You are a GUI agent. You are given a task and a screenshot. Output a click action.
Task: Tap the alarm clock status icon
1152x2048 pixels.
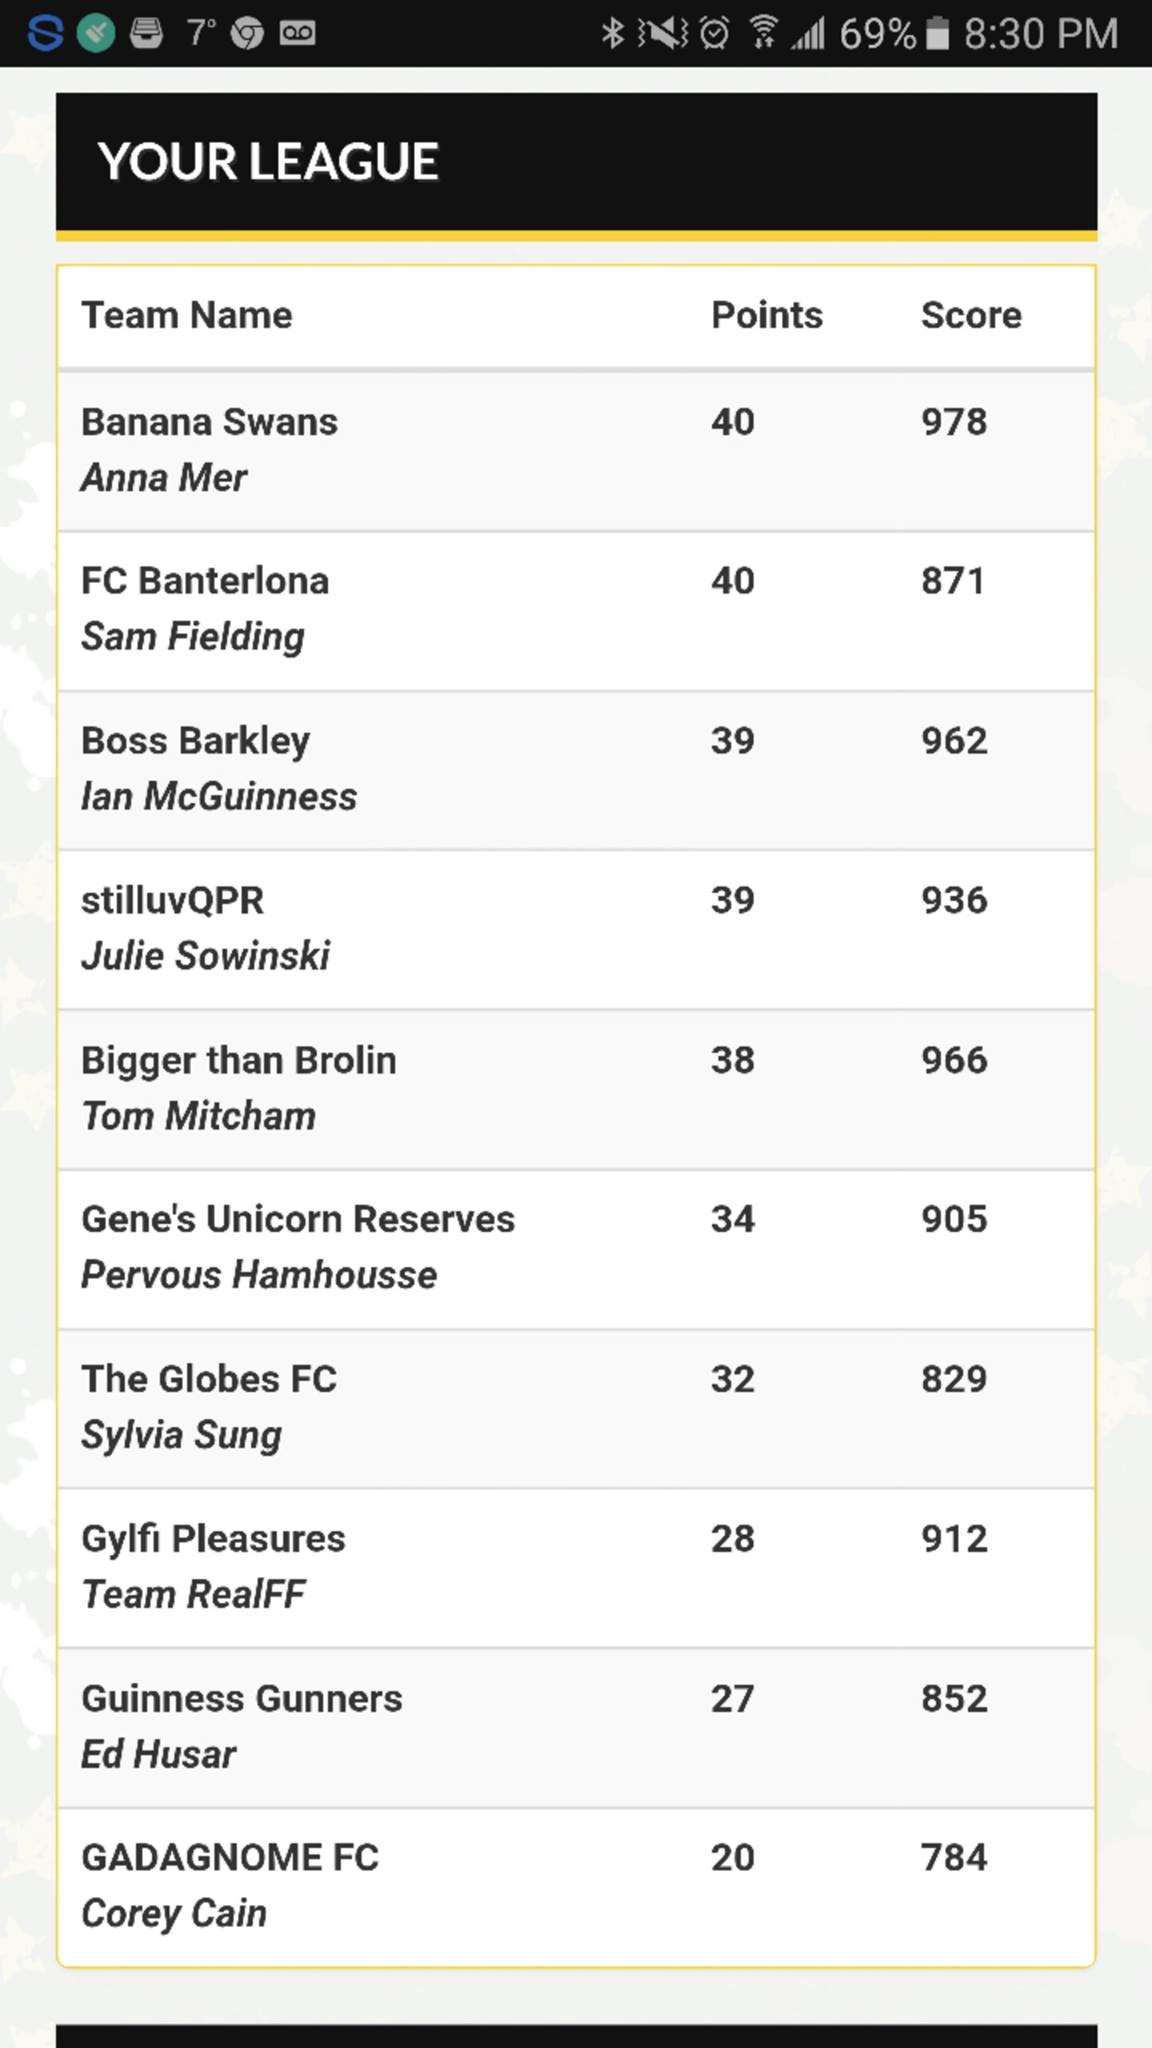pyautogui.click(x=714, y=33)
